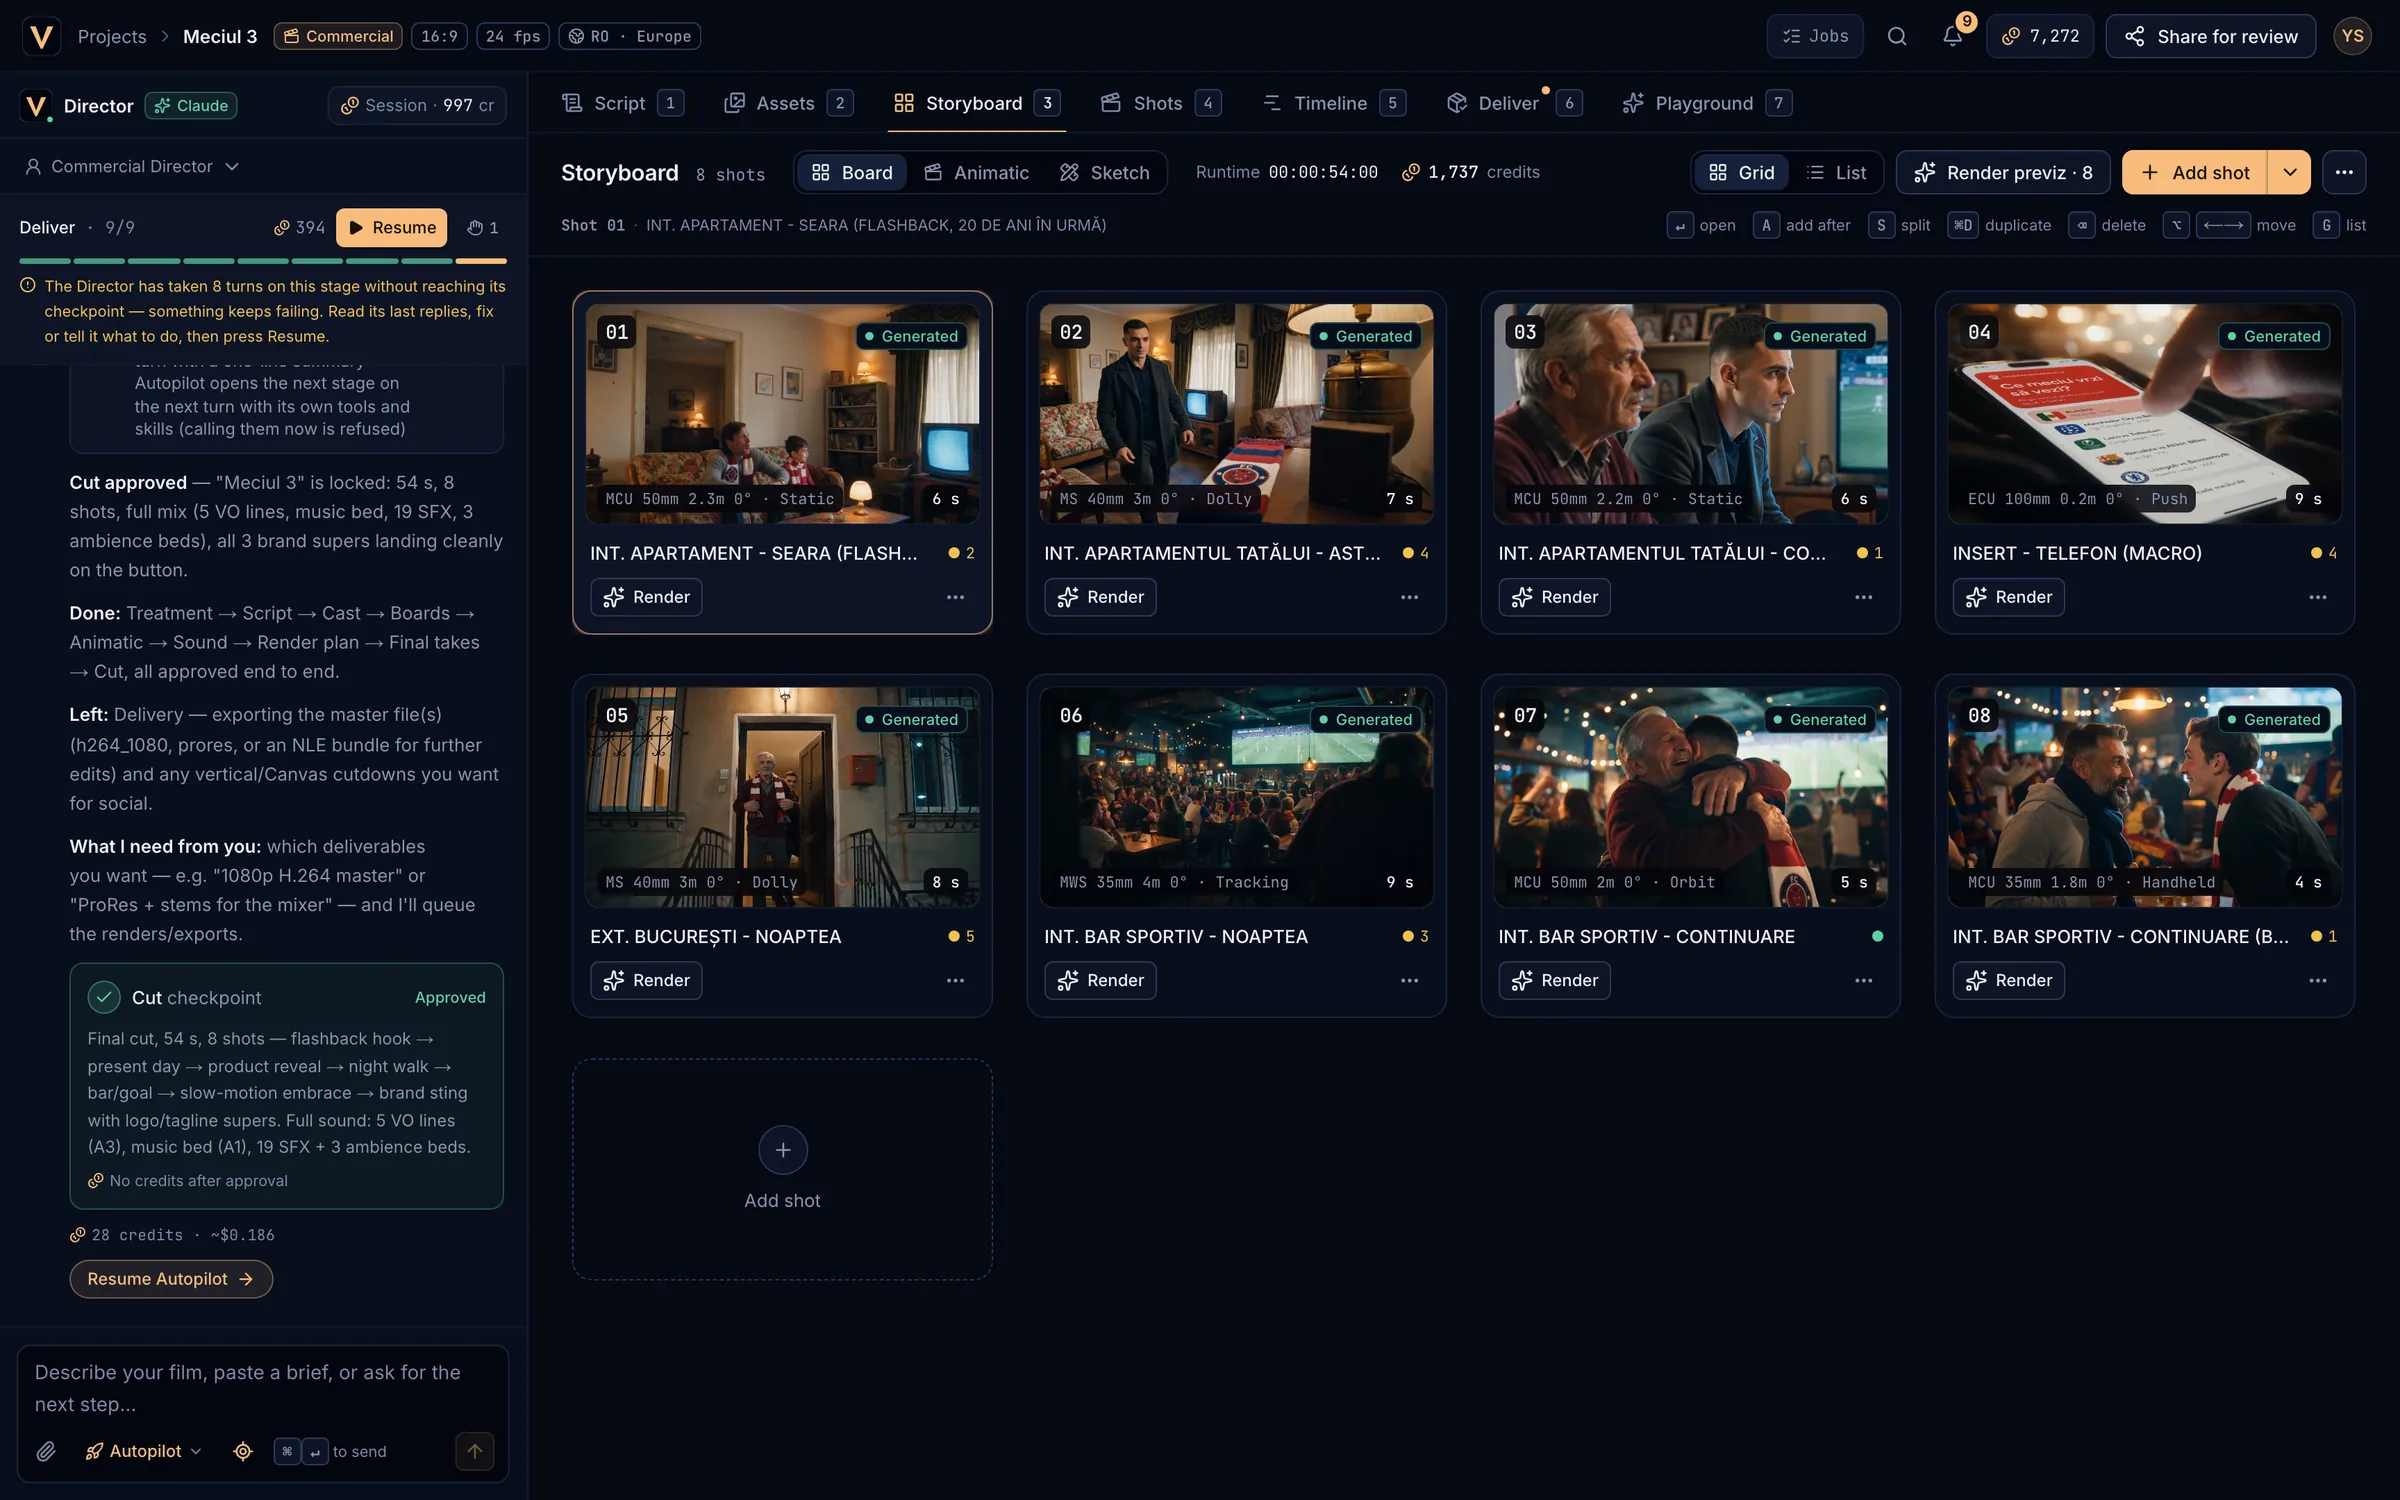Click the hand icon with count 1
Image resolution: width=2400 pixels, height=1500 pixels.
point(482,227)
